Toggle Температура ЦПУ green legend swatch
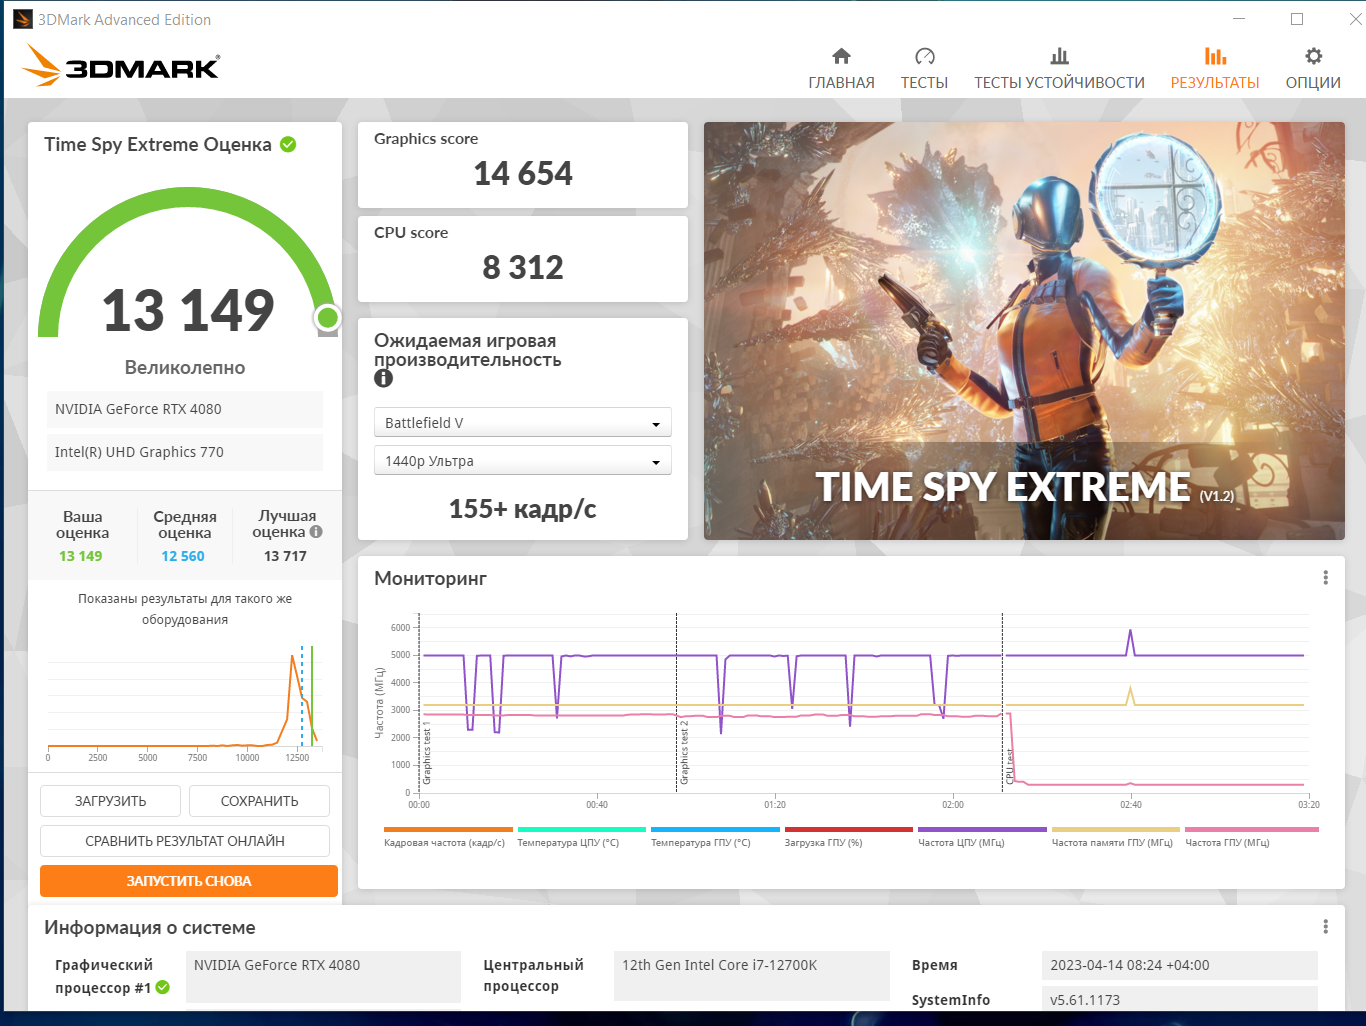 click(581, 829)
